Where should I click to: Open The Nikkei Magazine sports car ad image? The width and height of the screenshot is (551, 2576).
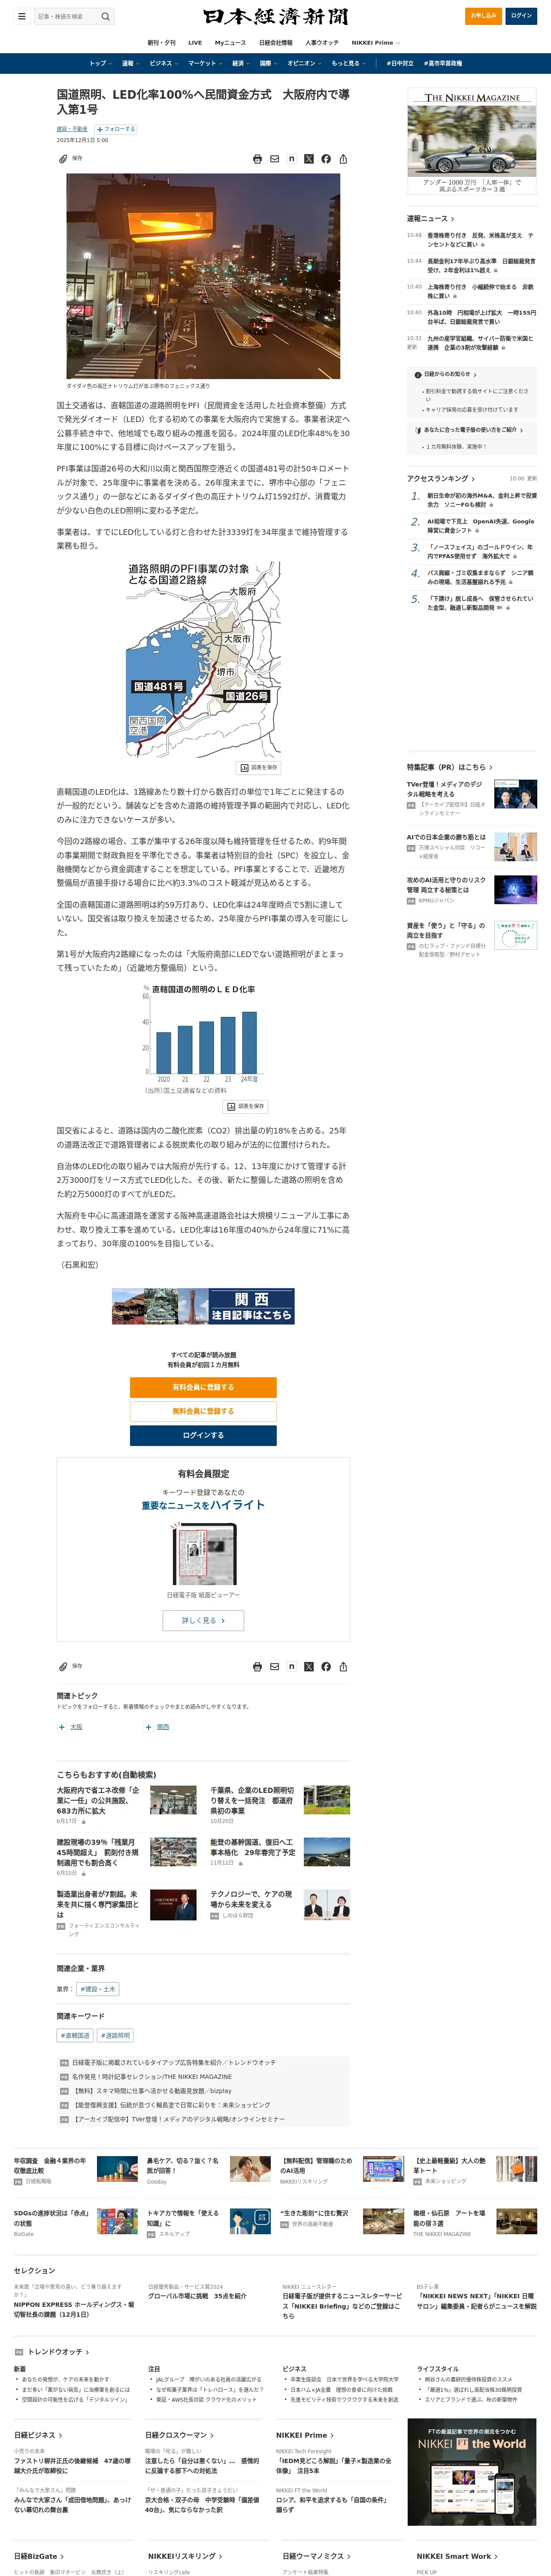tap(472, 140)
